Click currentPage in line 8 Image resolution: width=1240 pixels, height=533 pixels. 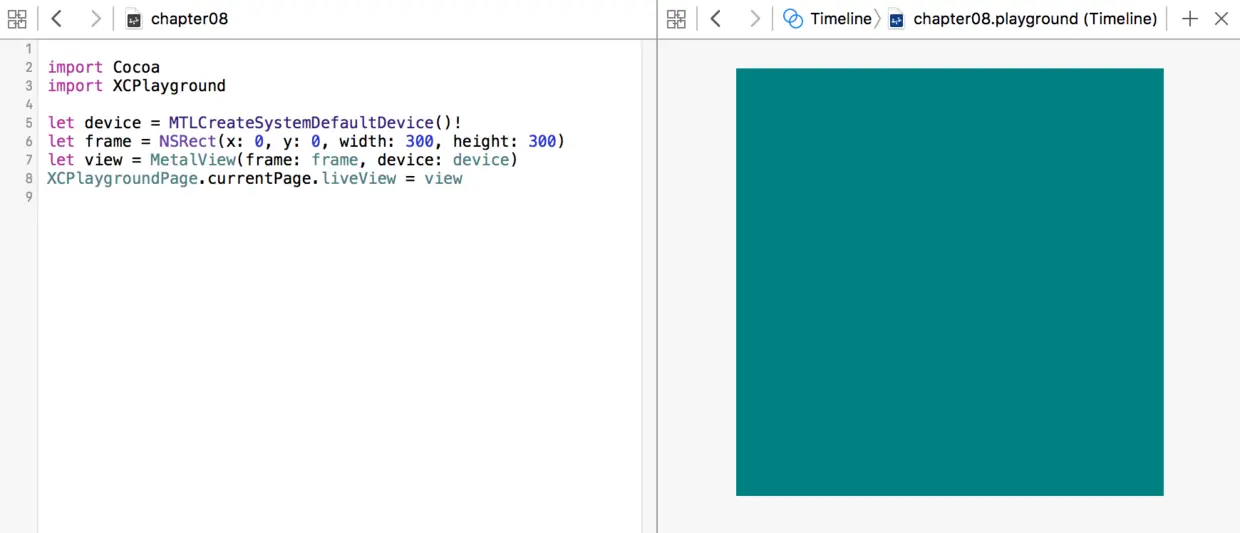click(259, 178)
